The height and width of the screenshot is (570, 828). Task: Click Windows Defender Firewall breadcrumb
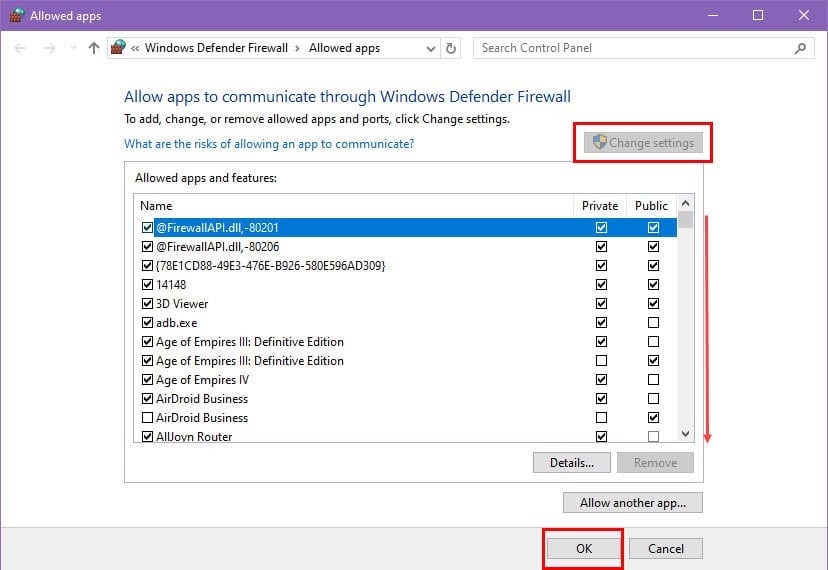tap(217, 48)
